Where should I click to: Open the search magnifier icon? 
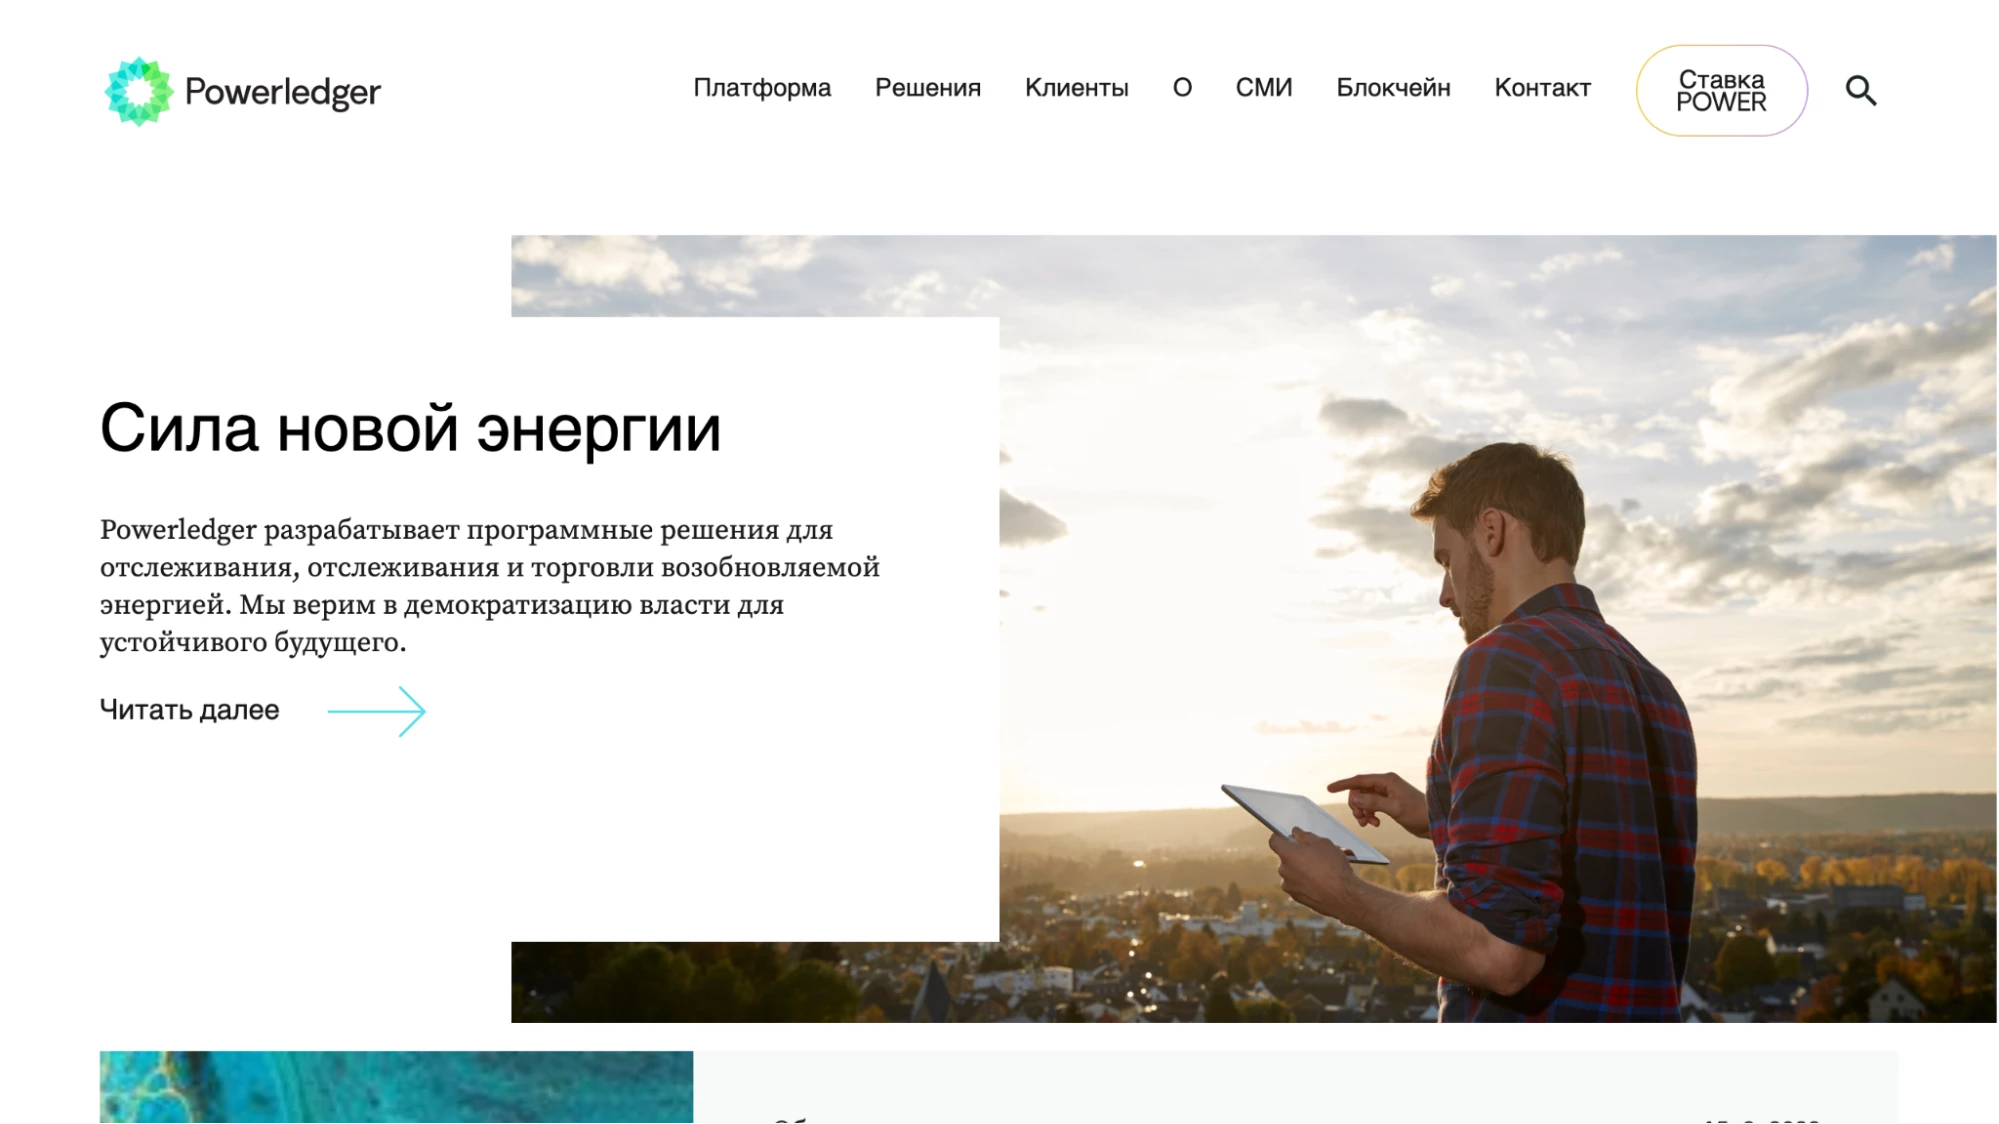1860,91
